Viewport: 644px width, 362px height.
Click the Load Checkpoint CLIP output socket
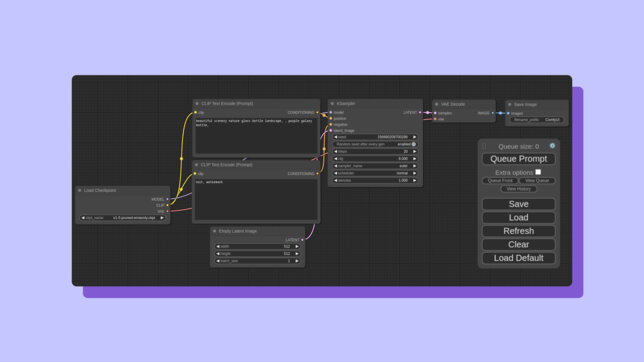(x=167, y=205)
